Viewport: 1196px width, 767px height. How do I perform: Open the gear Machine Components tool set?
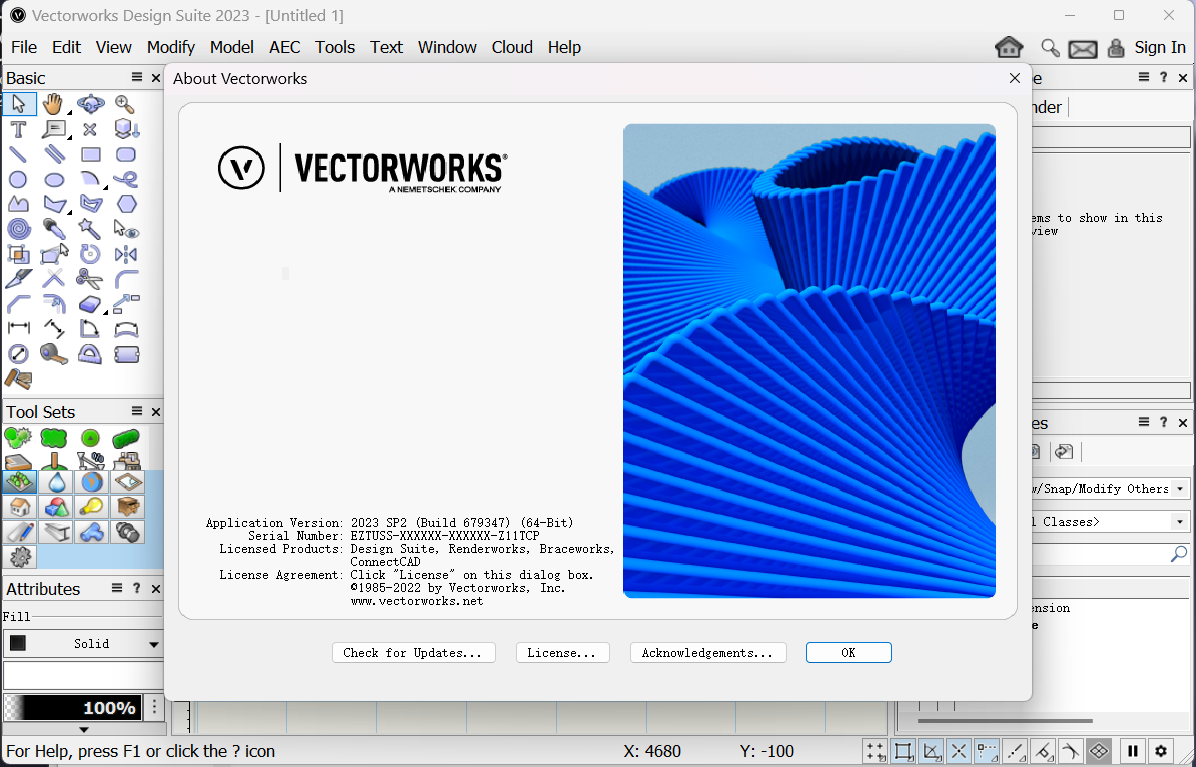coord(20,557)
